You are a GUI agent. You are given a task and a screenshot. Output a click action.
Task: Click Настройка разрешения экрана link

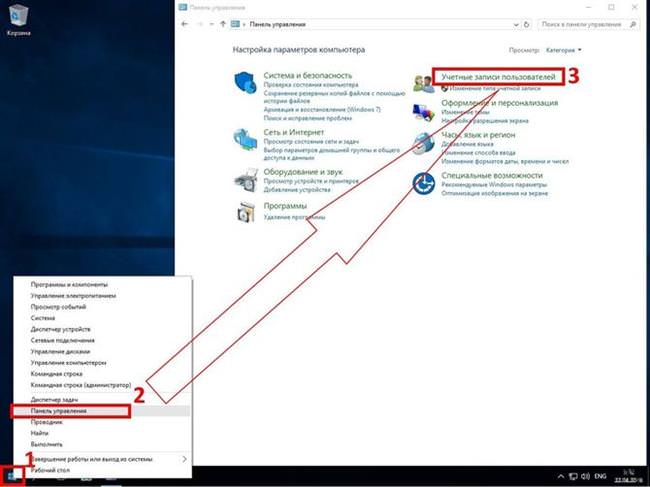(485, 121)
